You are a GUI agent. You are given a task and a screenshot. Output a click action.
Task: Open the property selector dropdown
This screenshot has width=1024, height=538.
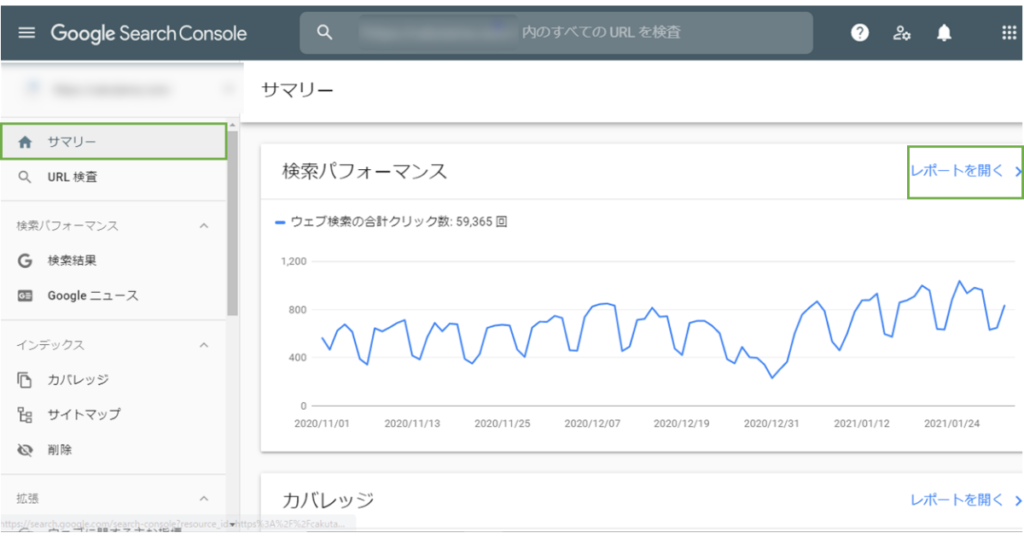click(121, 89)
